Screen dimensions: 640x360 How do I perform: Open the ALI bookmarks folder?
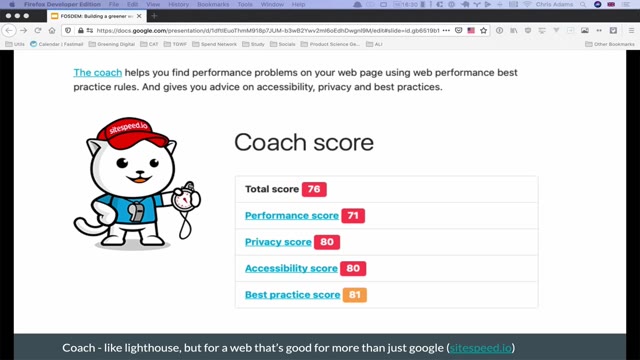click(x=374, y=44)
